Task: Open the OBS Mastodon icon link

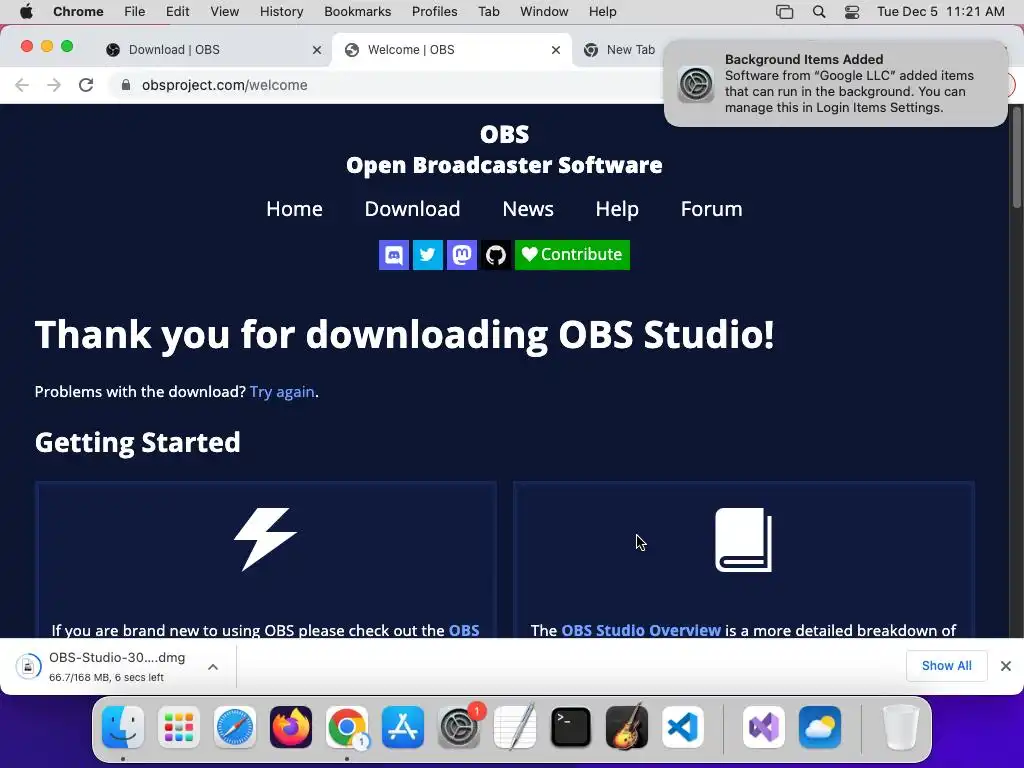Action: tap(462, 255)
